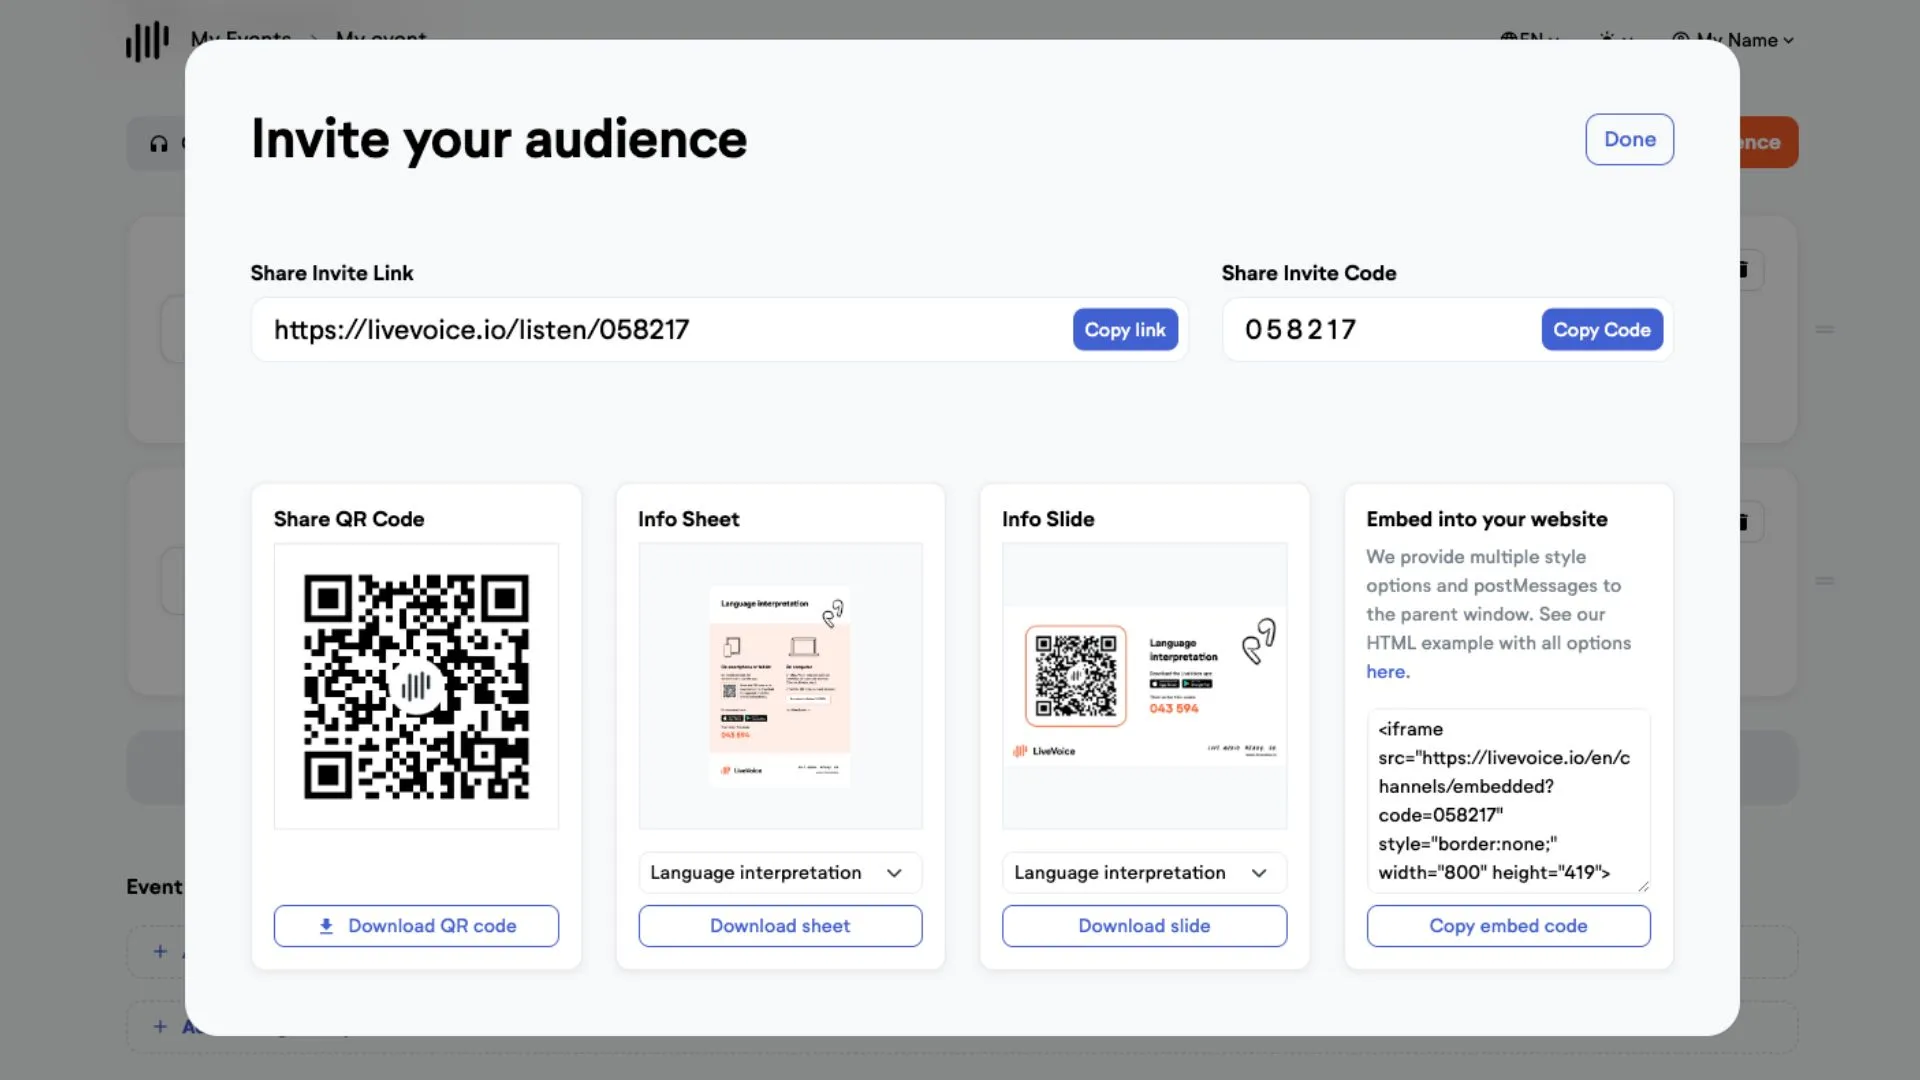Viewport: 1920px width, 1080px height.
Task: Download the QR code
Action: (x=416, y=926)
